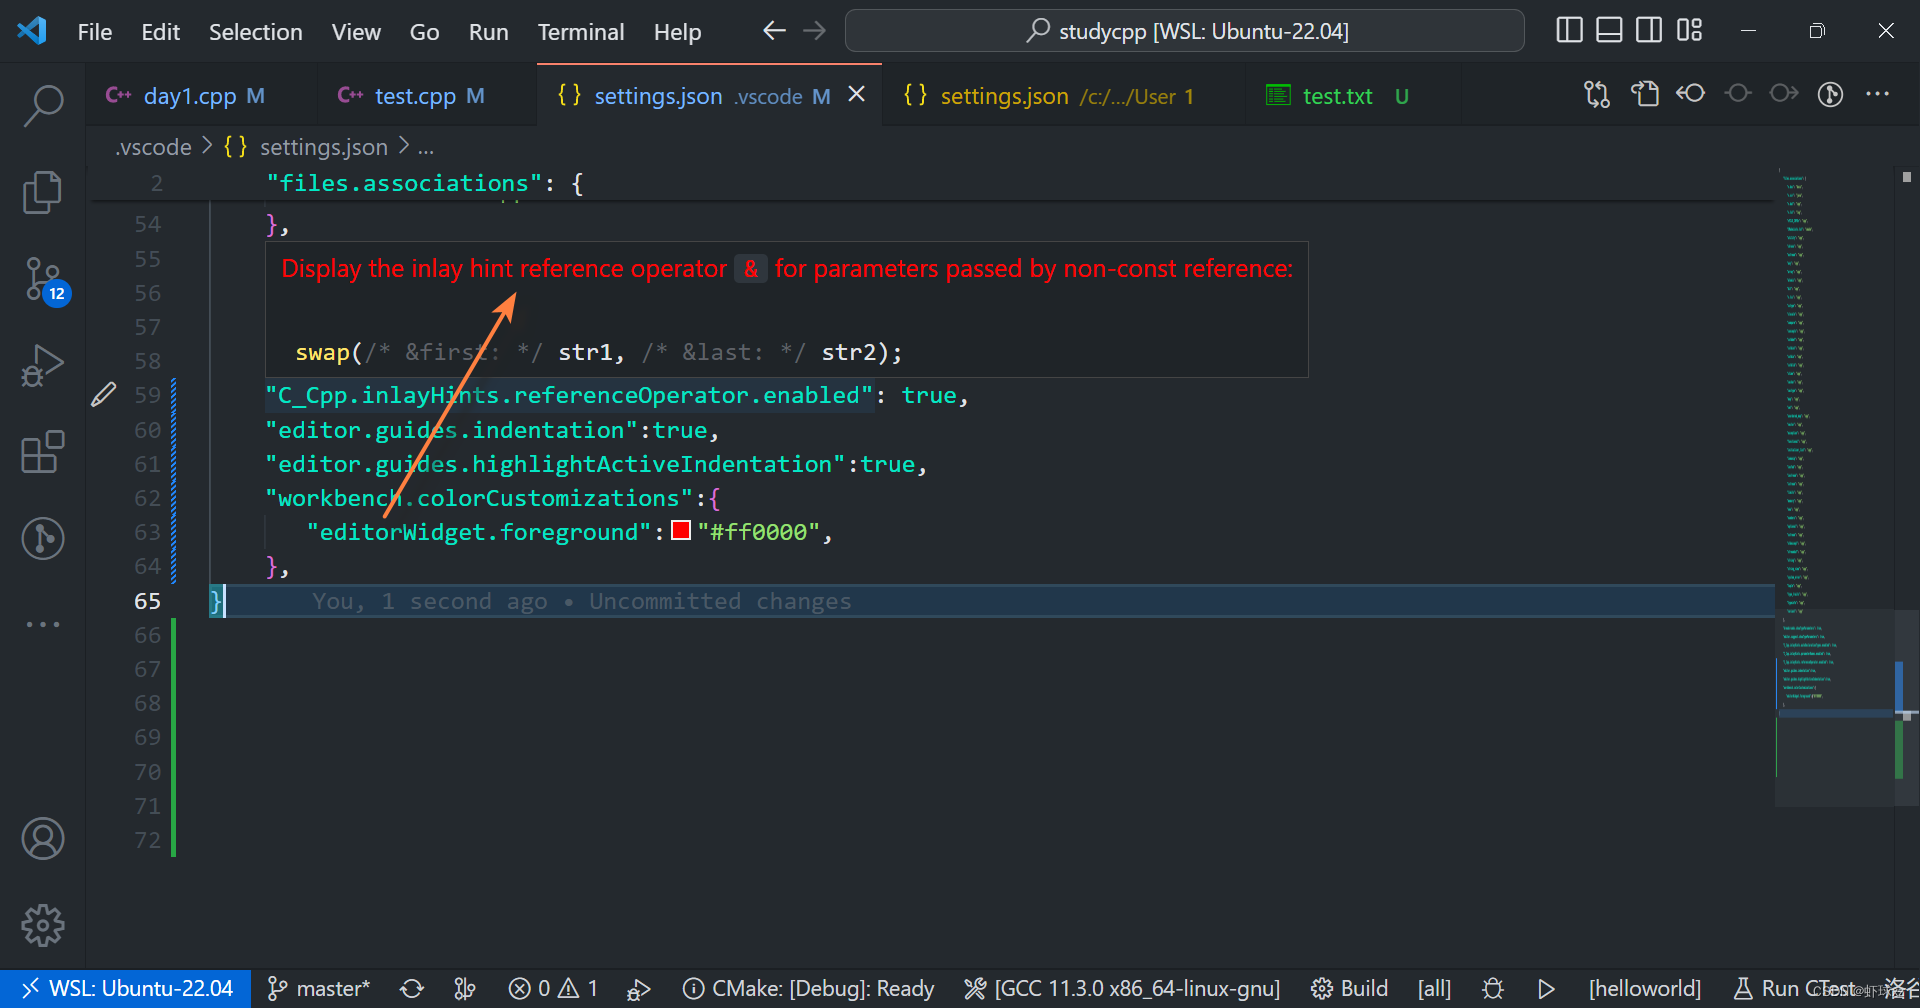Click the Open Changes file icon in editor toolbar

point(1645,95)
